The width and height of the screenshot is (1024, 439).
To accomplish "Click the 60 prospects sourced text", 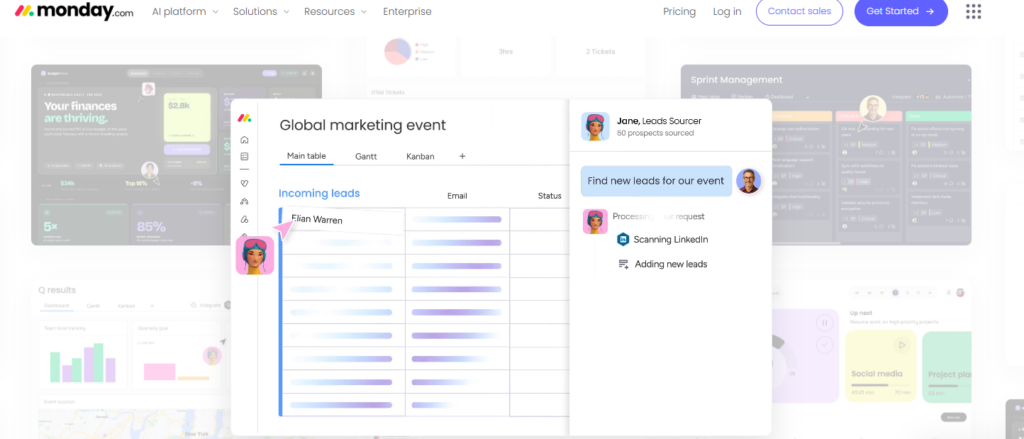I will tap(655, 133).
